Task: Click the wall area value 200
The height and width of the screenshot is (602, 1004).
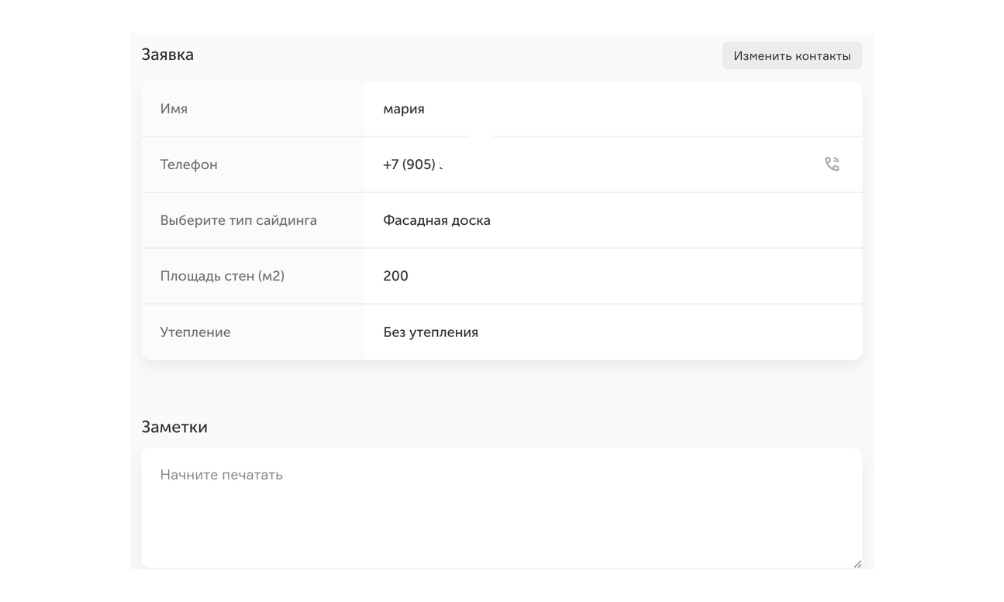Action: click(396, 276)
